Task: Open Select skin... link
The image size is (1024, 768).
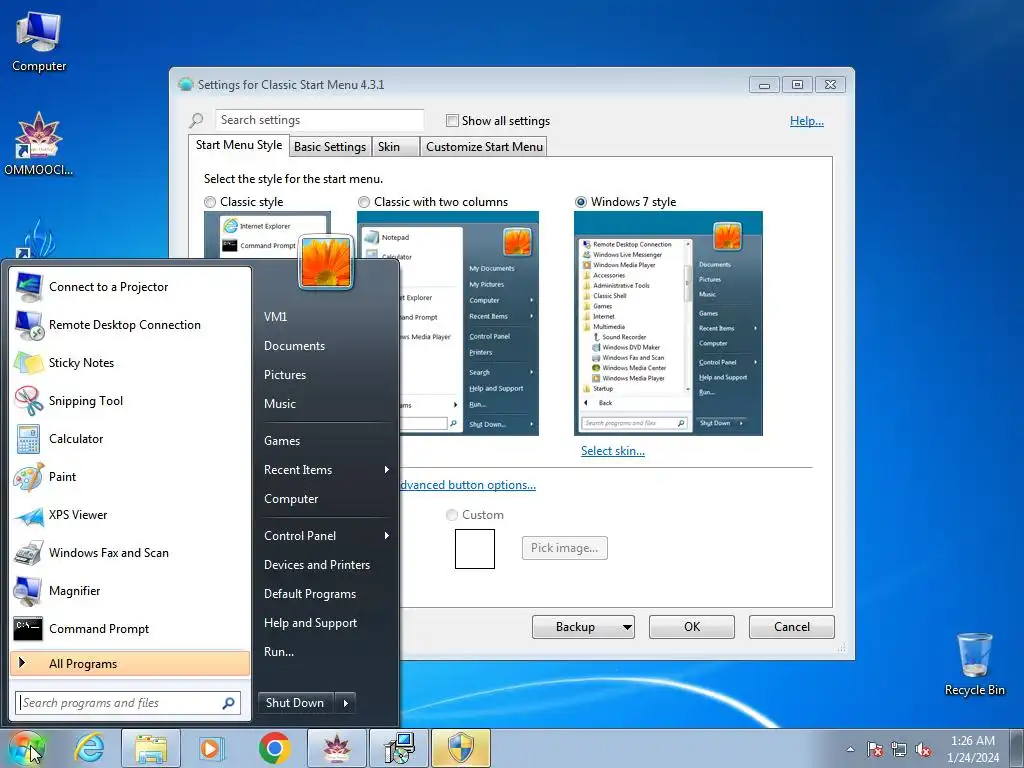Action: click(x=613, y=451)
